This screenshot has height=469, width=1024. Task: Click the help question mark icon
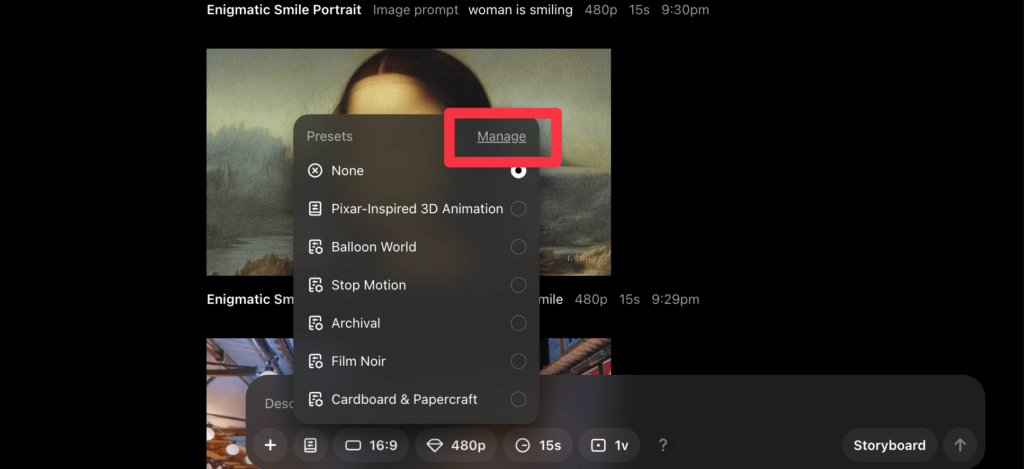tap(662, 445)
